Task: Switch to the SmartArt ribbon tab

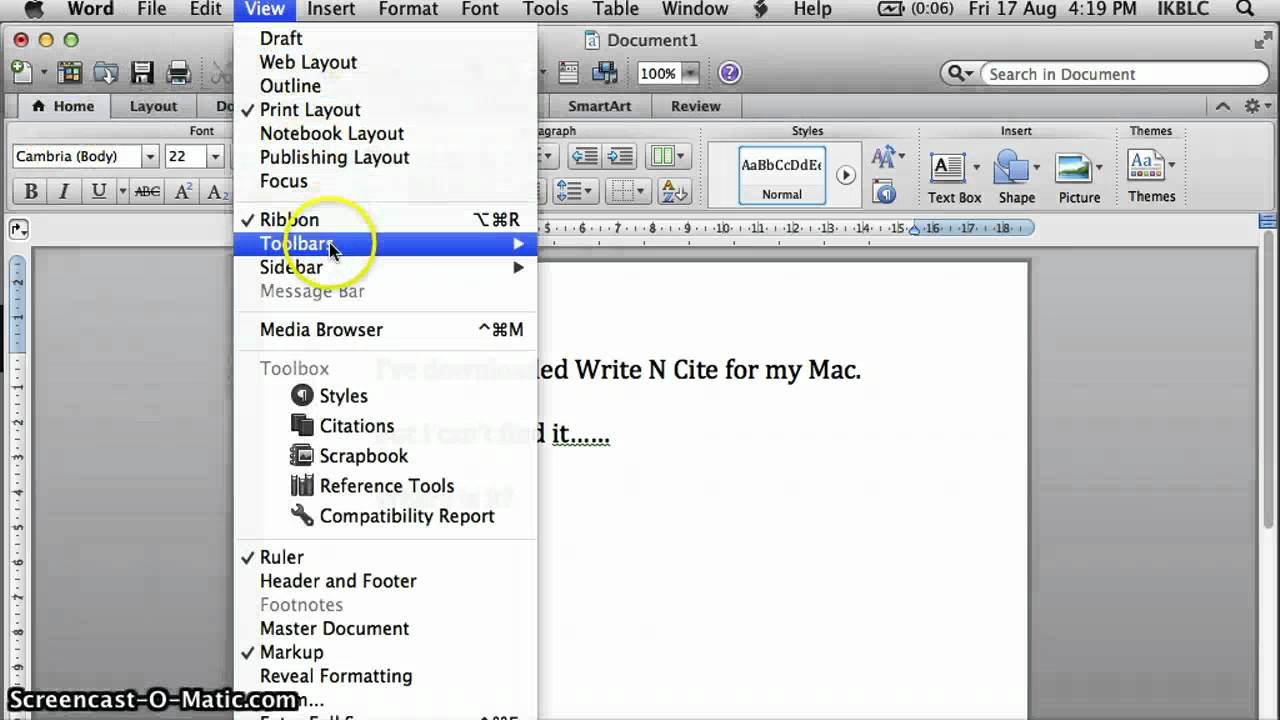Action: 600,106
